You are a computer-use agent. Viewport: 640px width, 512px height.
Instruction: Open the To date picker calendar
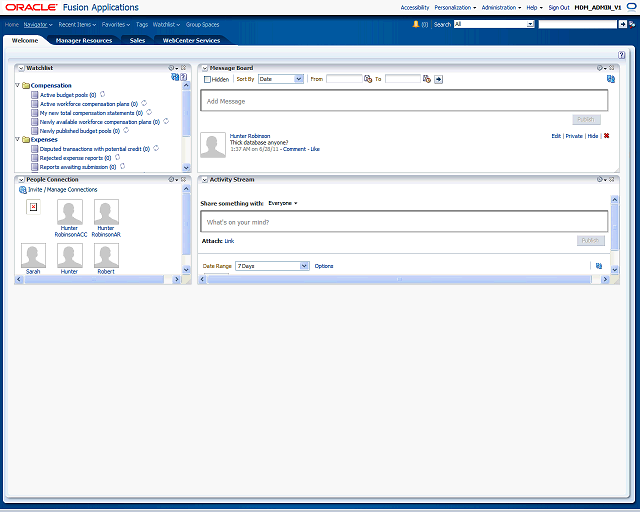tap(427, 79)
